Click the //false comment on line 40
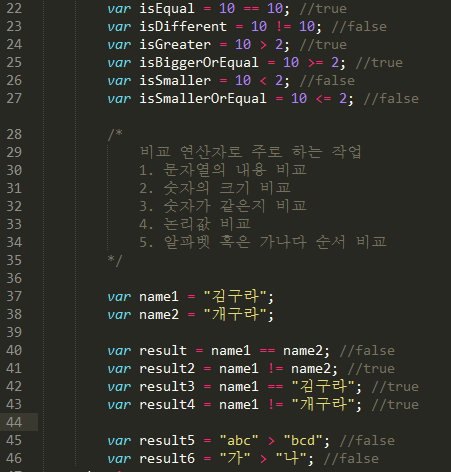 click(367, 350)
